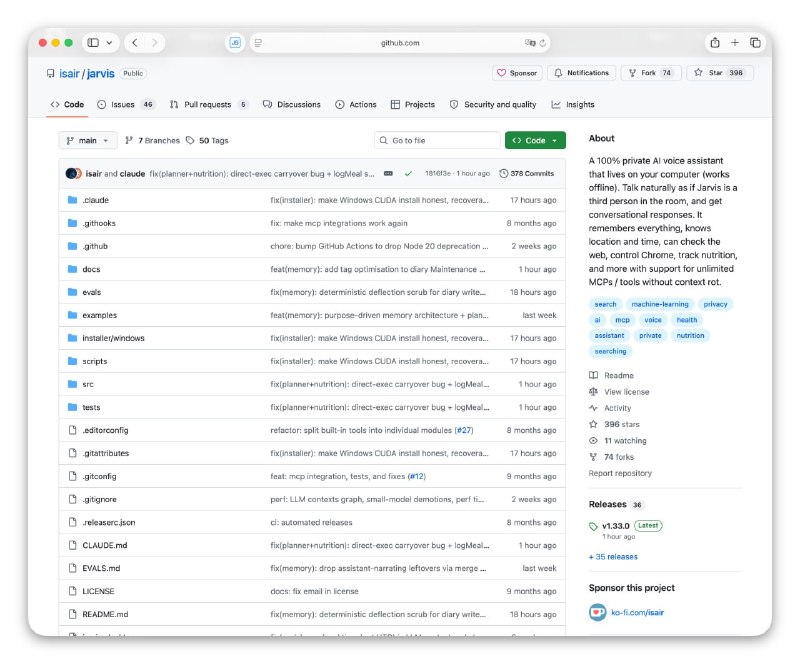This screenshot has width=800, height=664.
Task: Open the installer/windows folder
Action: 113,338
